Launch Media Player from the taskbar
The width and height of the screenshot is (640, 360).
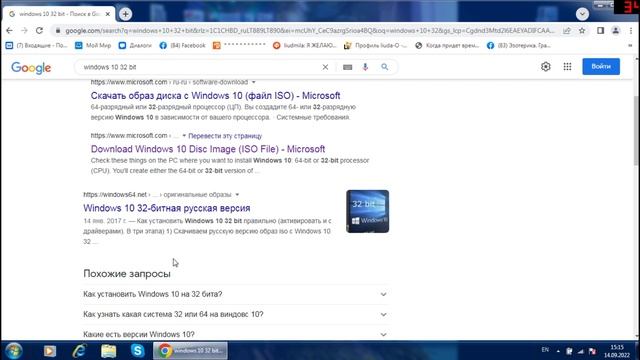coord(50,351)
